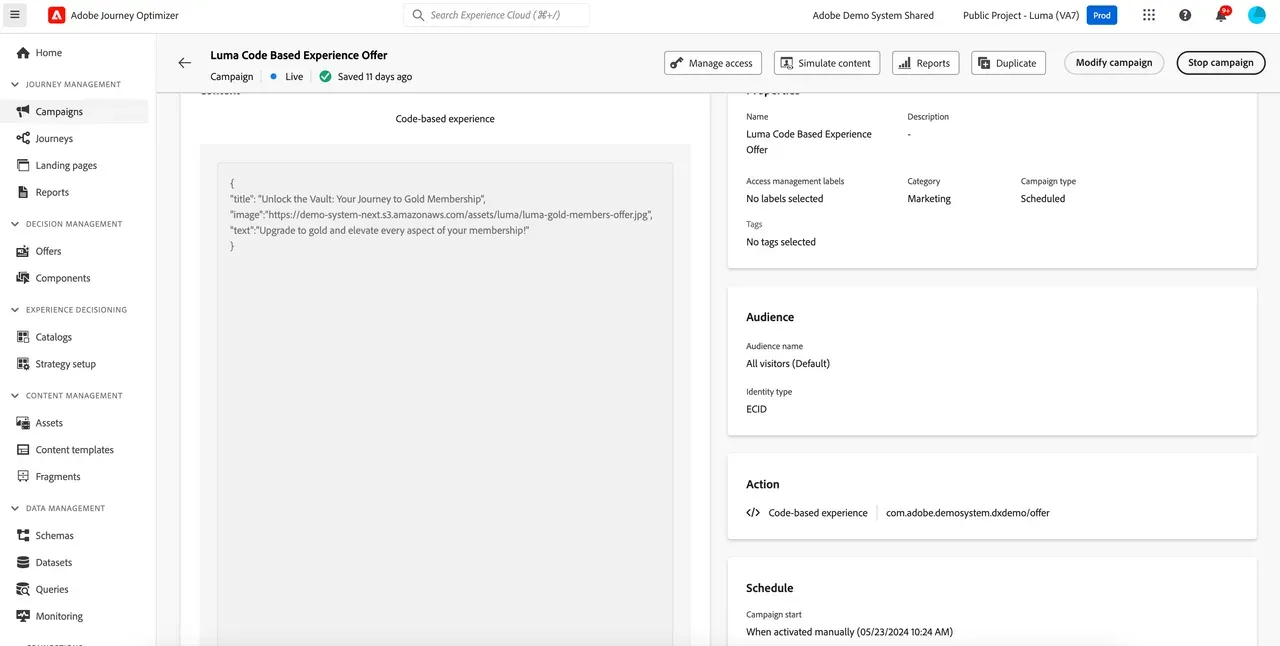Image resolution: width=1280 pixels, height=646 pixels.
Task: Open Content templates in the sidebar
Action: [x=75, y=451]
